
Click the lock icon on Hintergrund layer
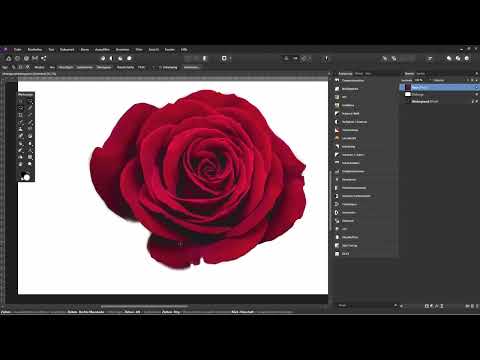(x=472, y=101)
